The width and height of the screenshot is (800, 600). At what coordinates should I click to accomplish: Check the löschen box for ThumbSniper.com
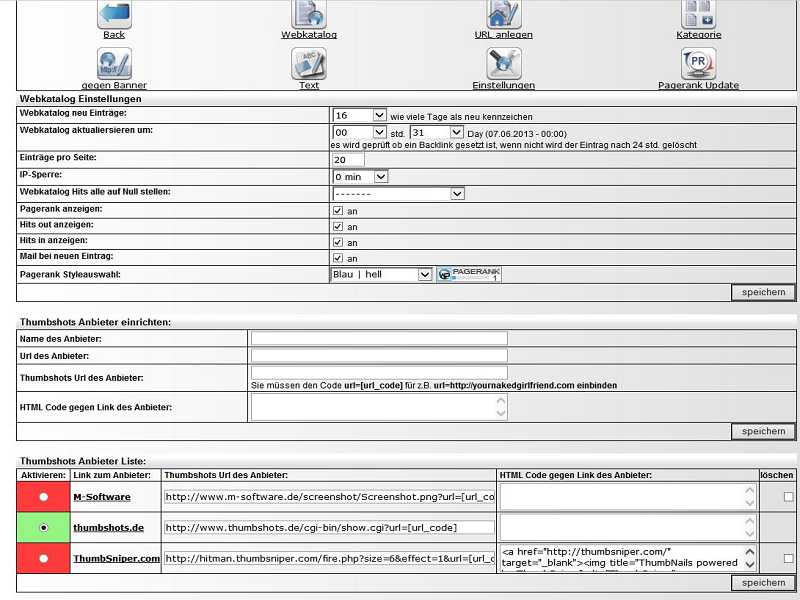[790, 558]
